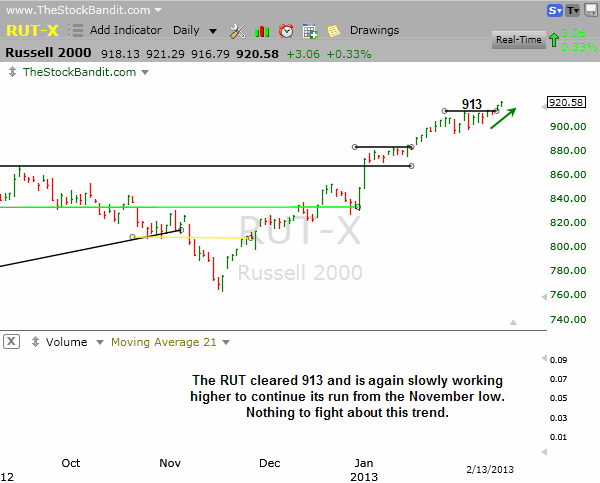Click the Add Indicator icon

pyautogui.click(x=76, y=30)
